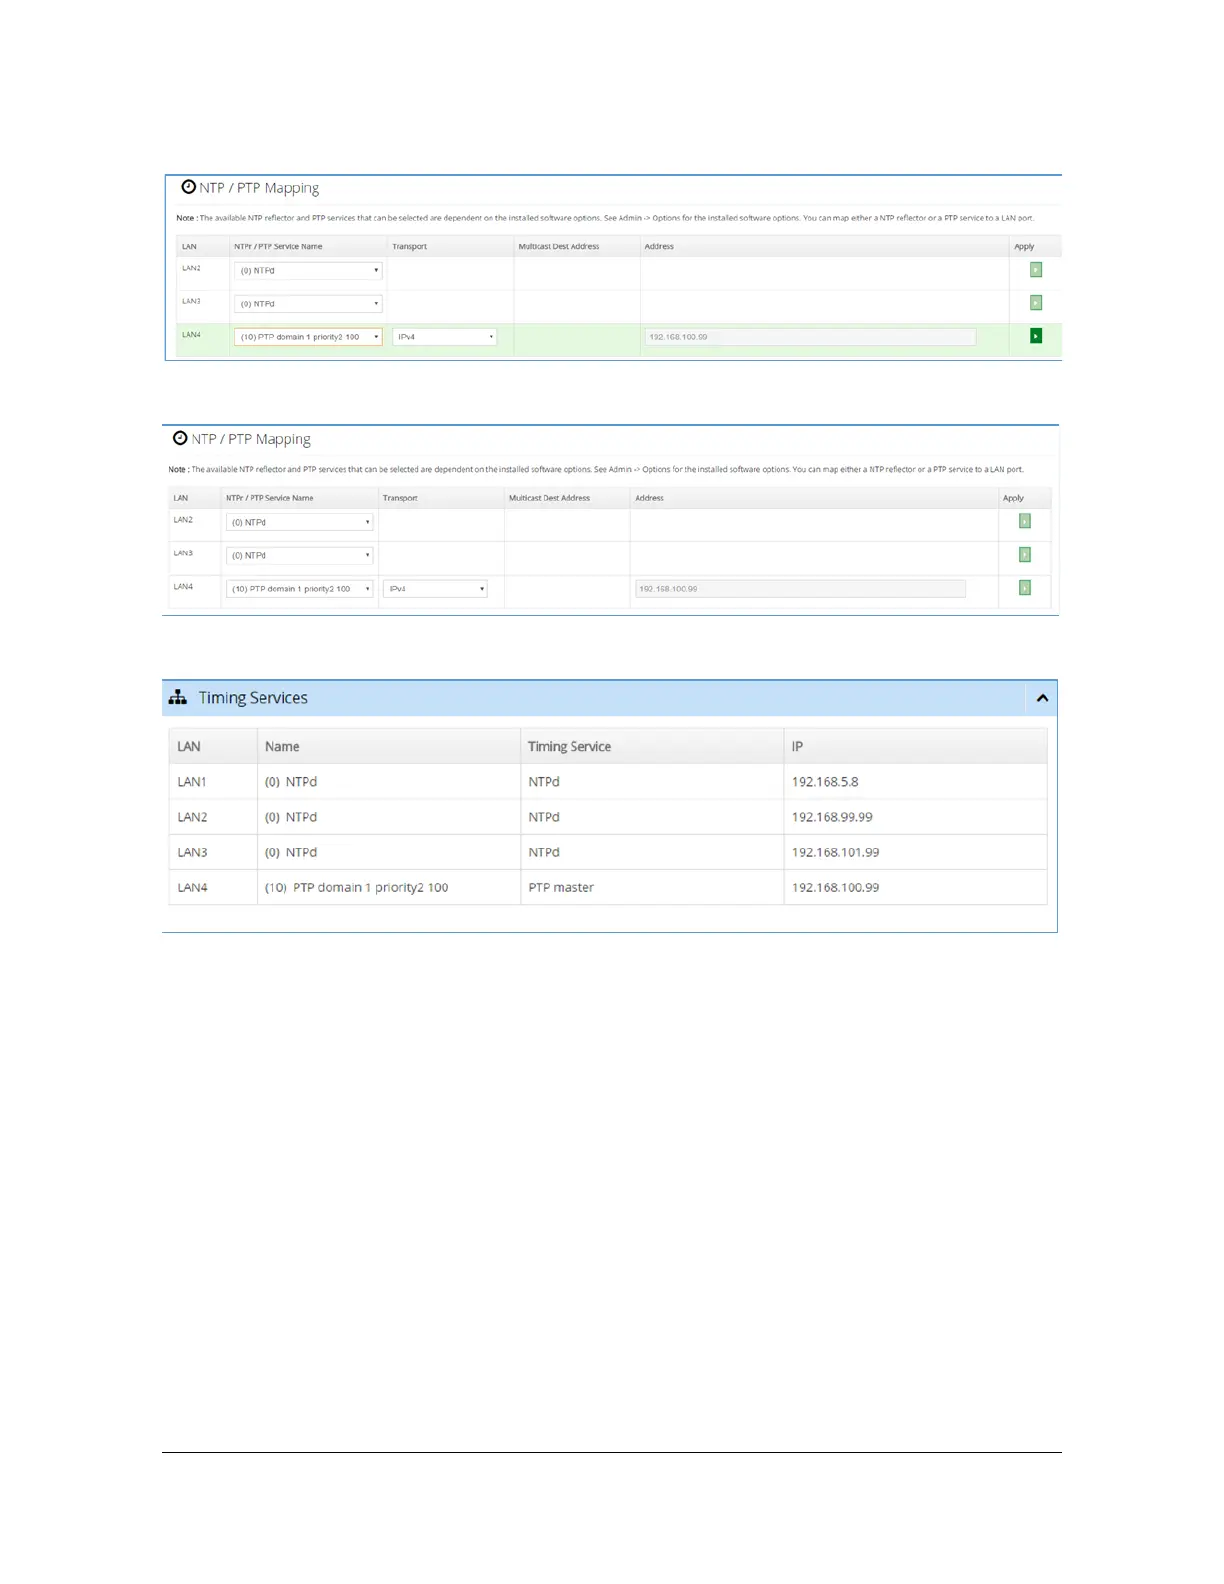Image resolution: width=1224 pixels, height=1584 pixels.
Task: Click the 'Multicast Dest Address' header in the upper mapping panel
Action: click(559, 246)
